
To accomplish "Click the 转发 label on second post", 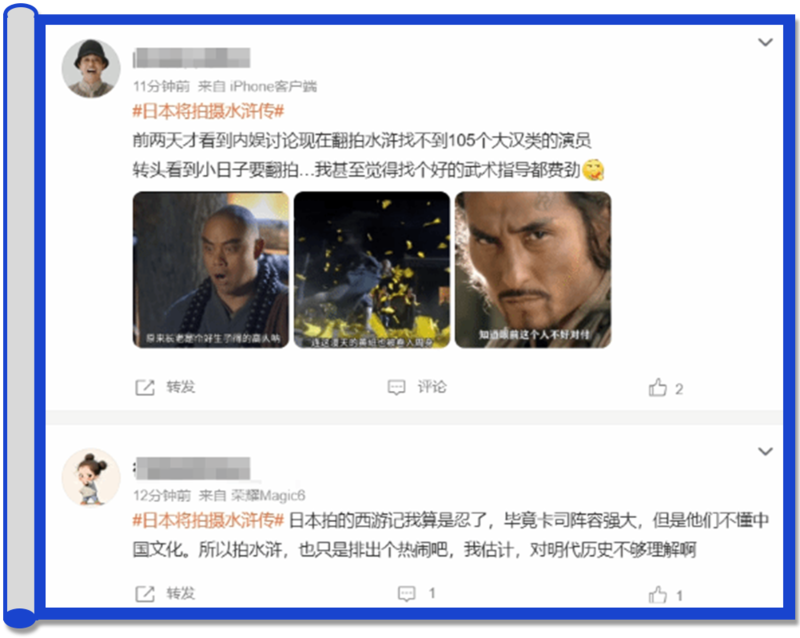I will coord(181,594).
